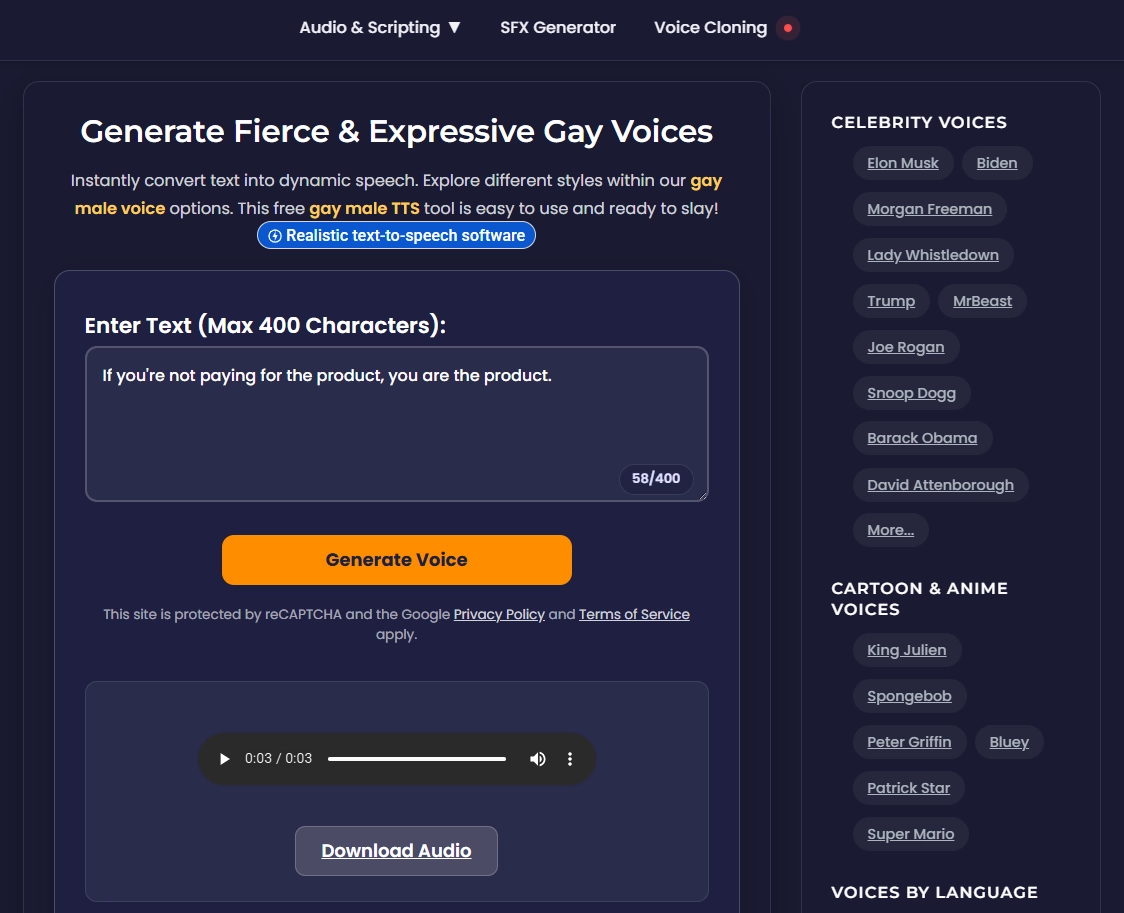
Task: Download the generated audio
Action: tap(396, 851)
